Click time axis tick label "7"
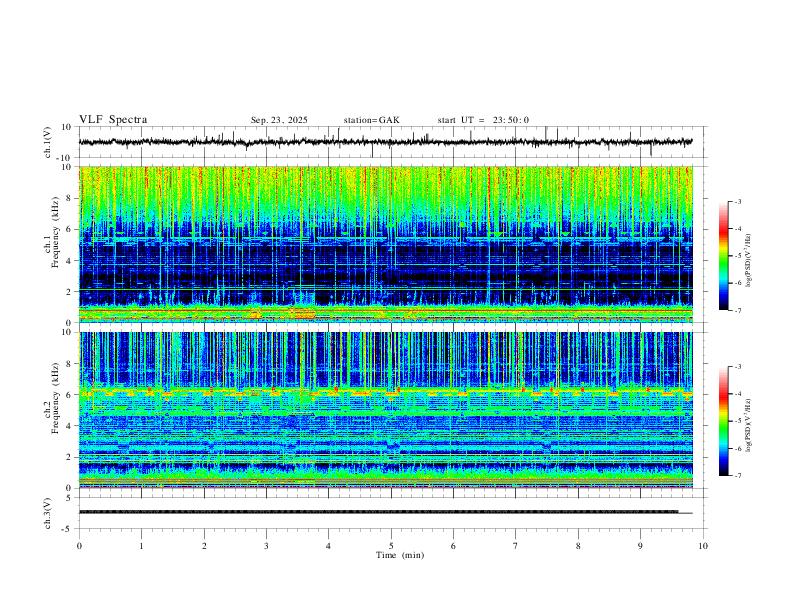The height and width of the screenshot is (612, 792). [516, 546]
